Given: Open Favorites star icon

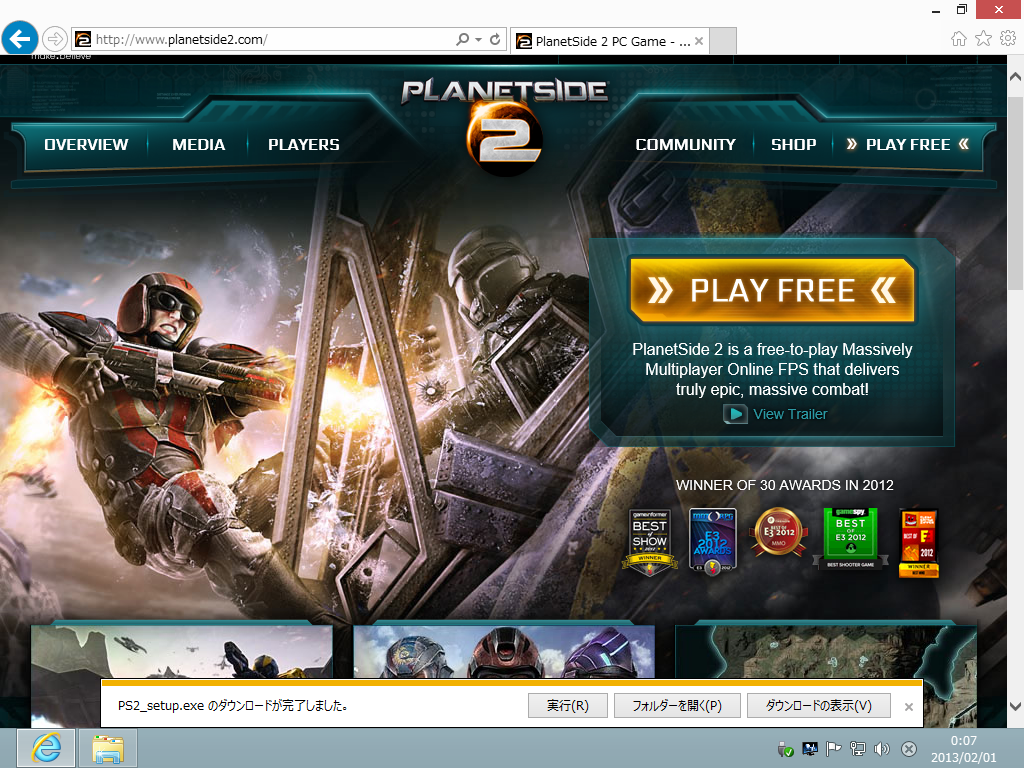Looking at the screenshot, I should click(x=983, y=39).
